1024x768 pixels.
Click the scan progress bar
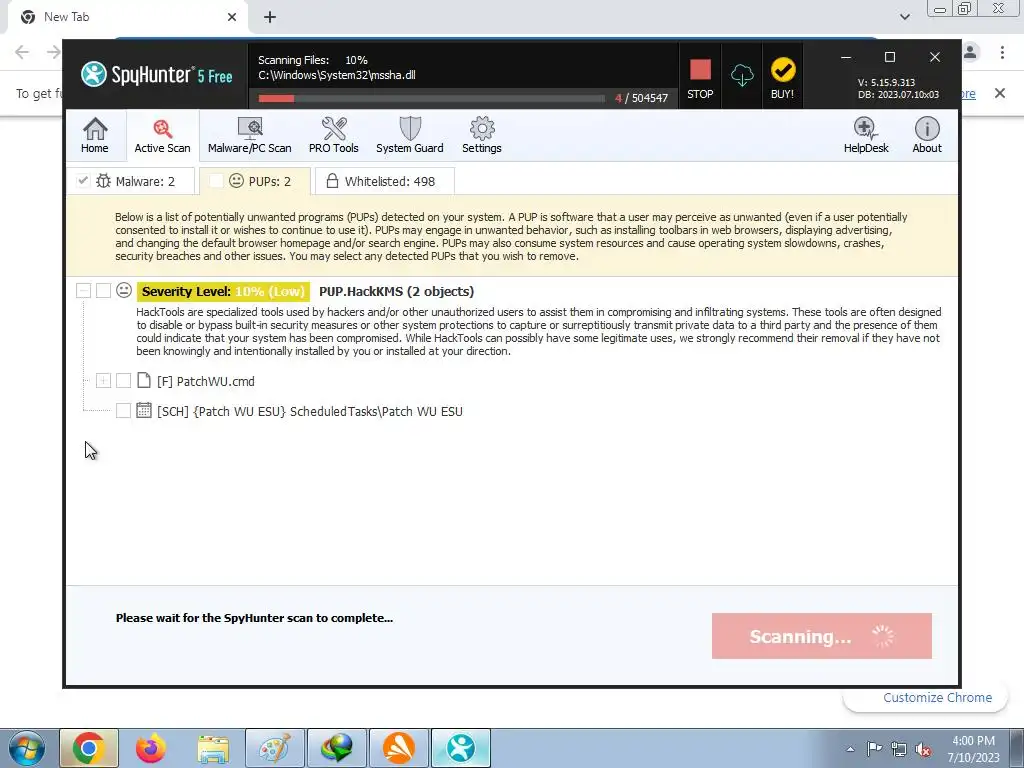coord(431,99)
